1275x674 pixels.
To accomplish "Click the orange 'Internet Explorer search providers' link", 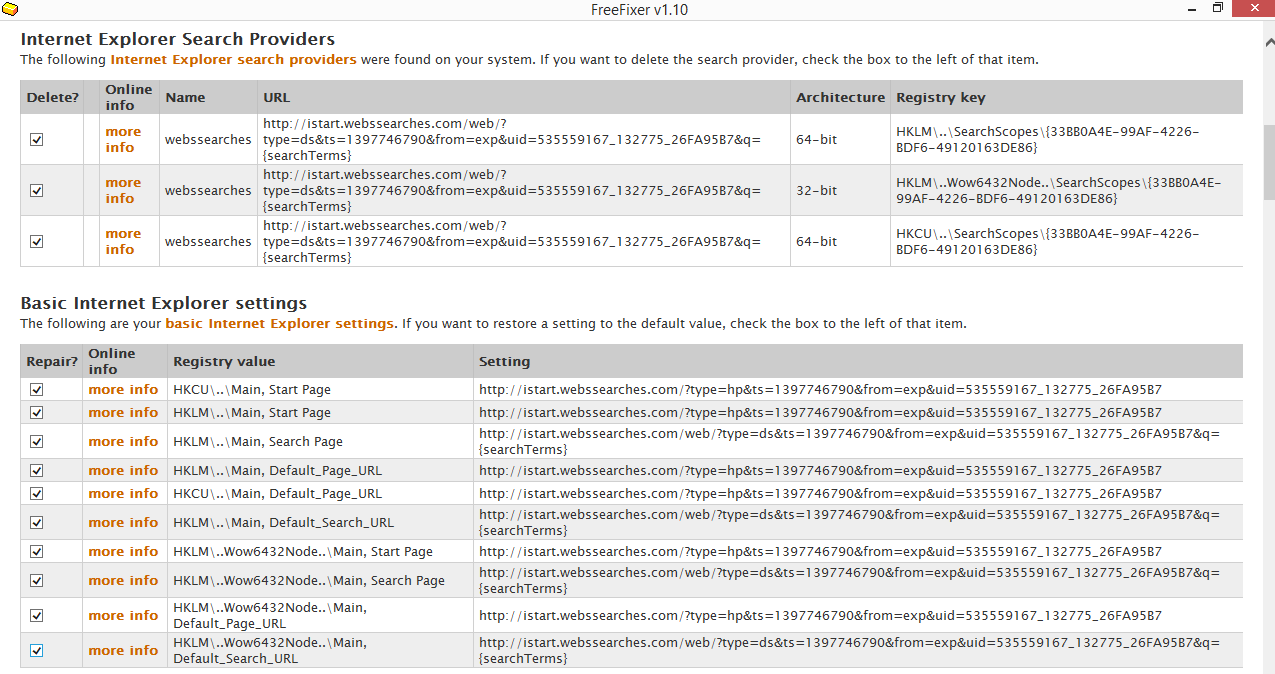I will [233, 60].
